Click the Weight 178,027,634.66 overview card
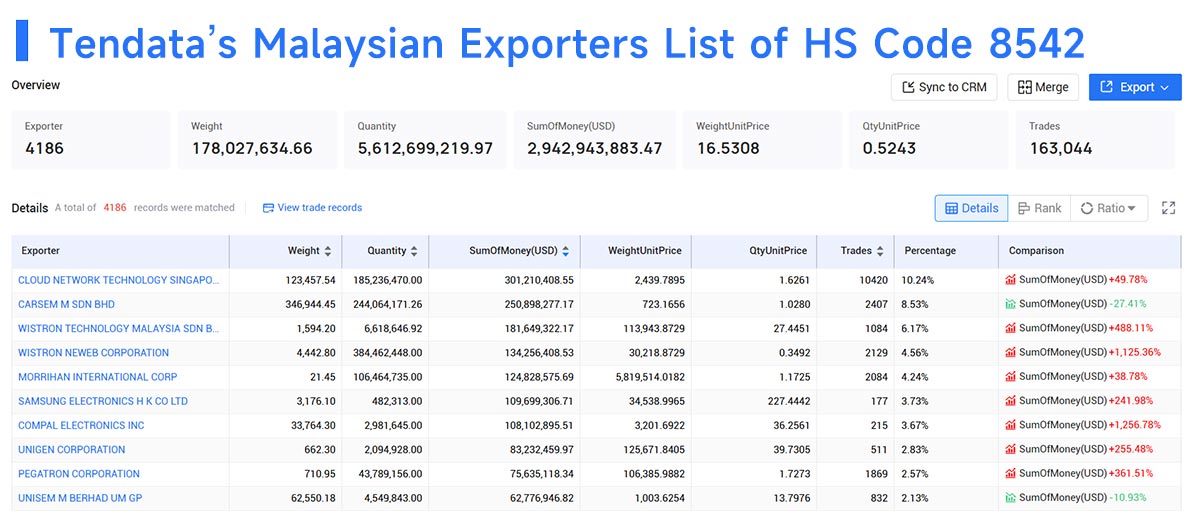Image resolution: width=1190 pixels, height=520 pixels. tap(257, 140)
